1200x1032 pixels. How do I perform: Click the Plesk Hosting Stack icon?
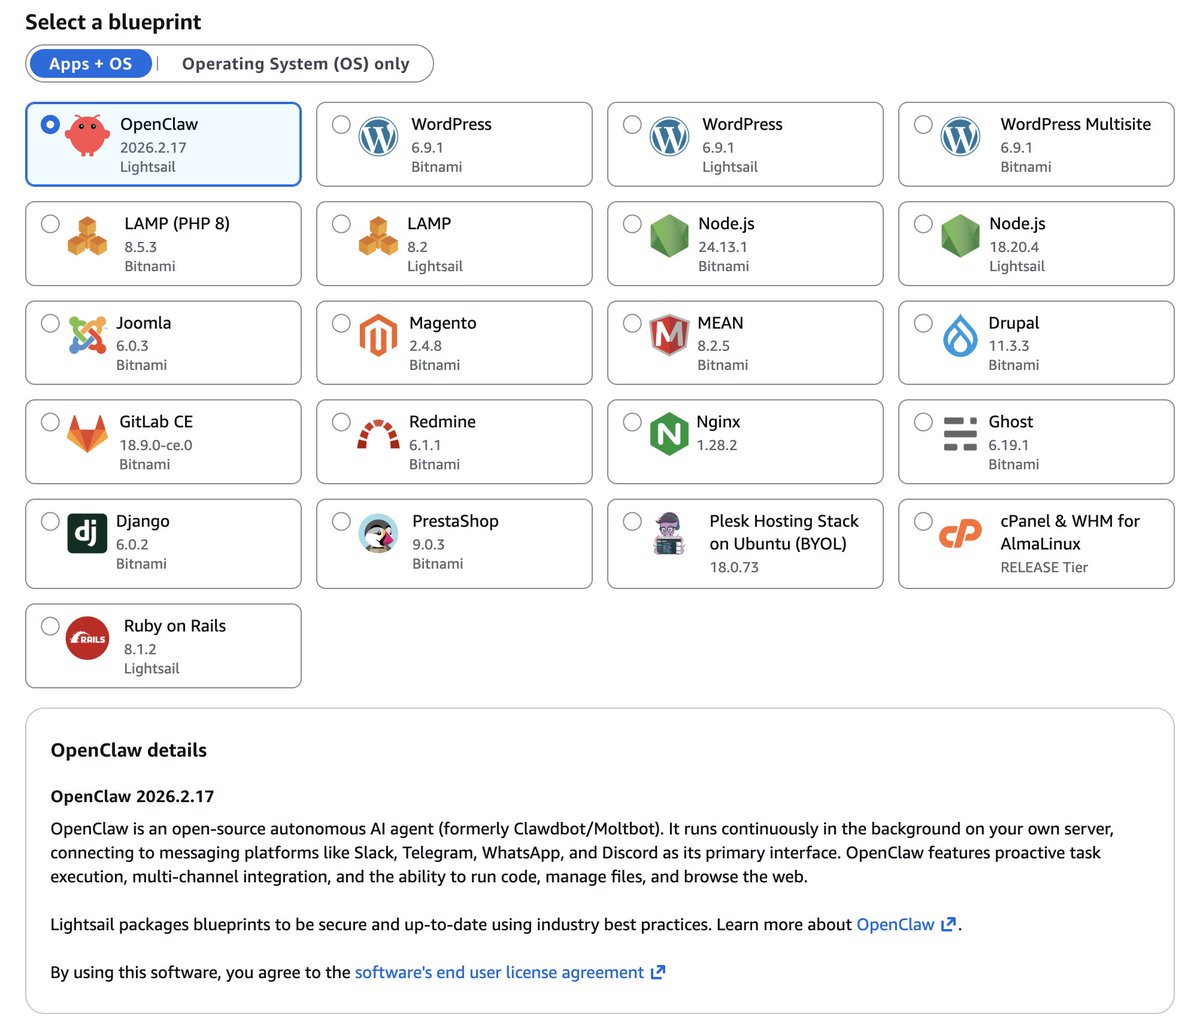point(669,534)
